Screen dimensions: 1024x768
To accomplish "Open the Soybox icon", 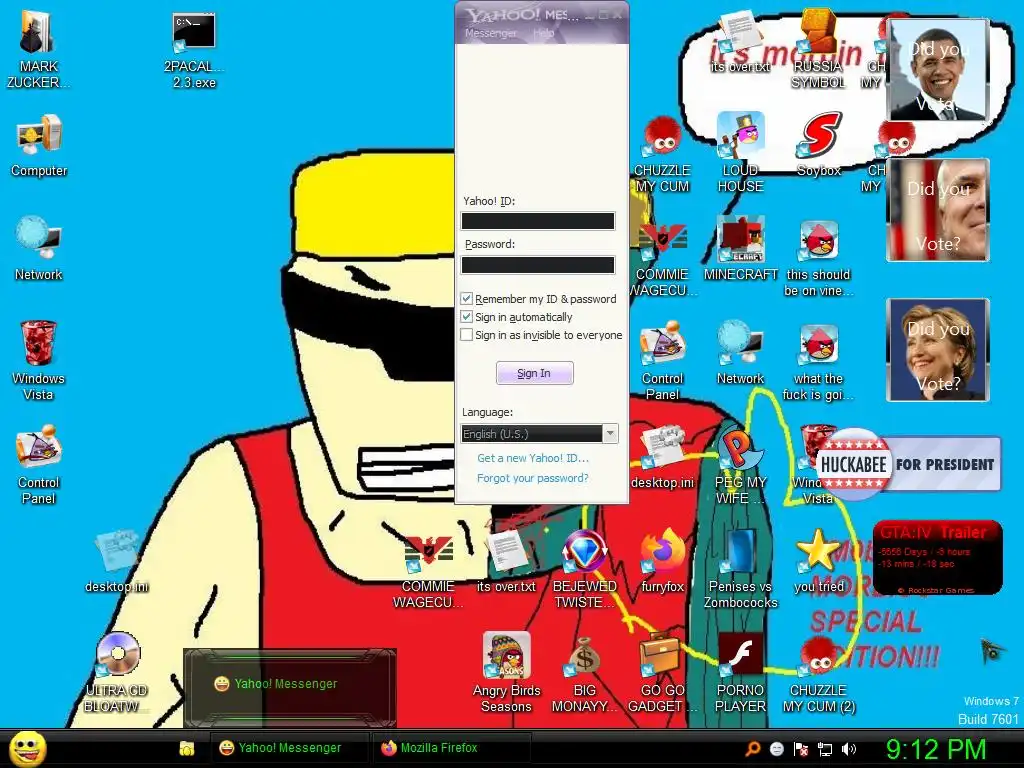I will (x=818, y=144).
